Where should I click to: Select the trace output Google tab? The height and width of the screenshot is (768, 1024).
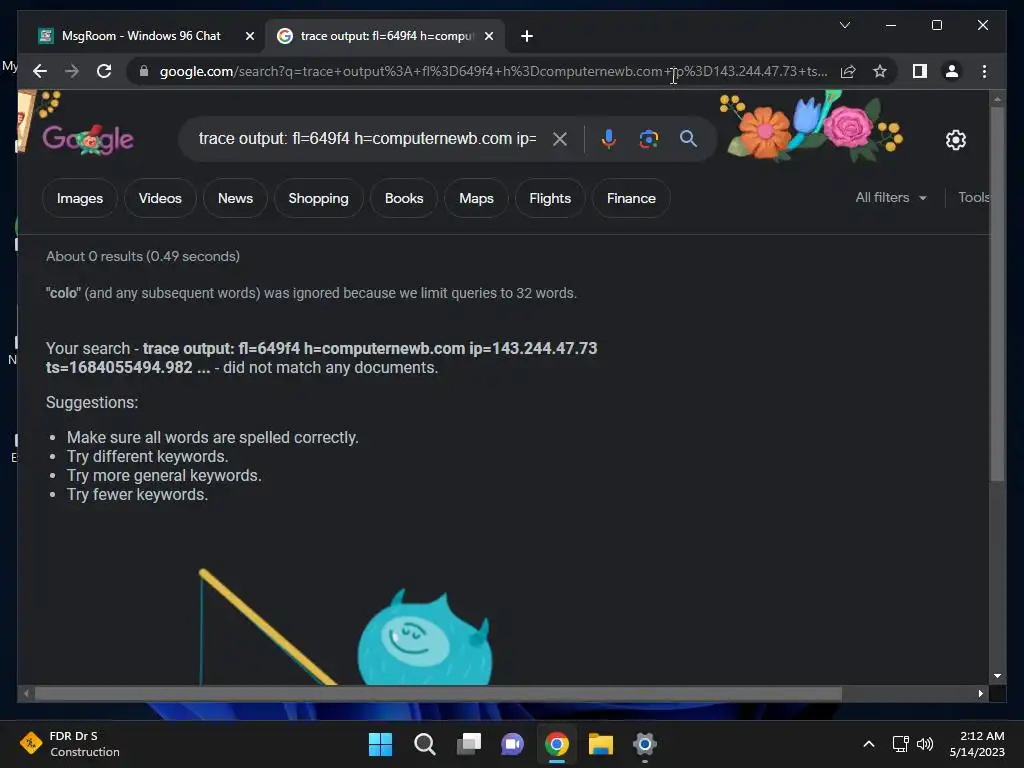pyautogui.click(x=385, y=36)
